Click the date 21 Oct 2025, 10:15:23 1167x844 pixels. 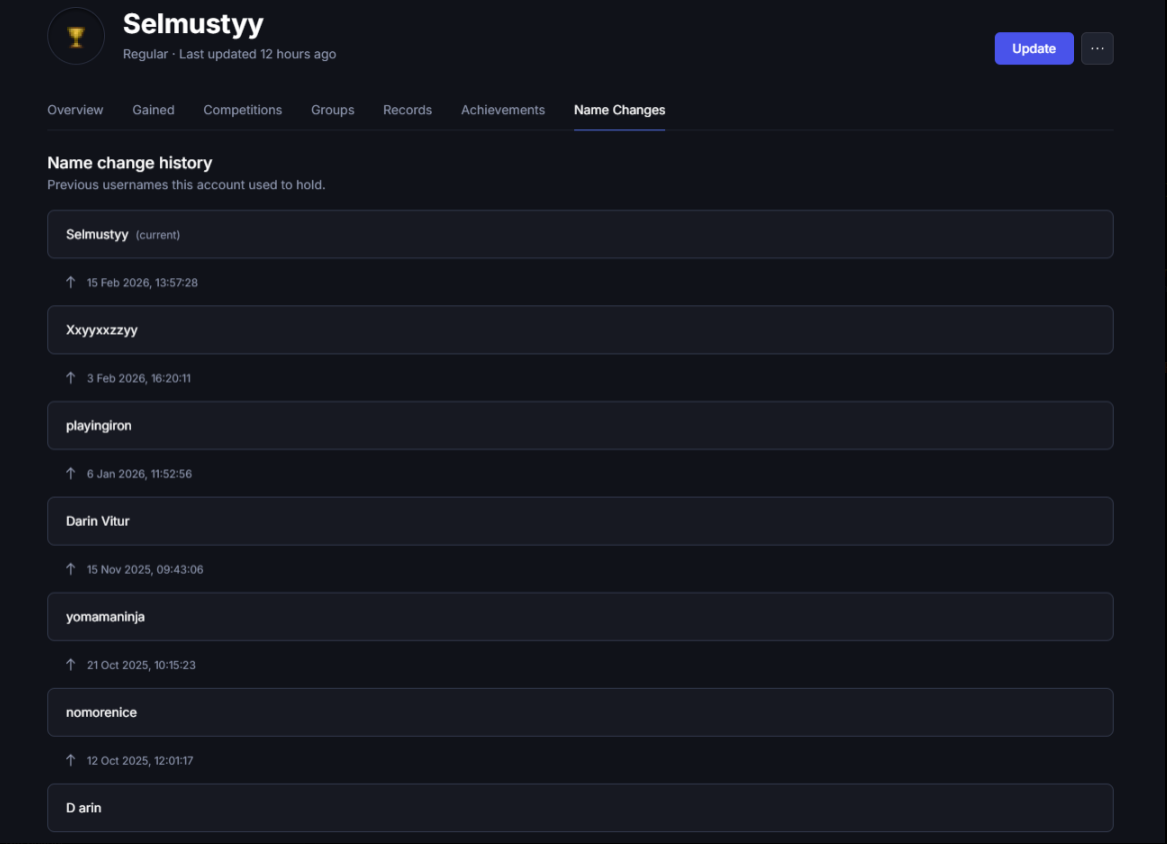pyautogui.click(x=141, y=665)
